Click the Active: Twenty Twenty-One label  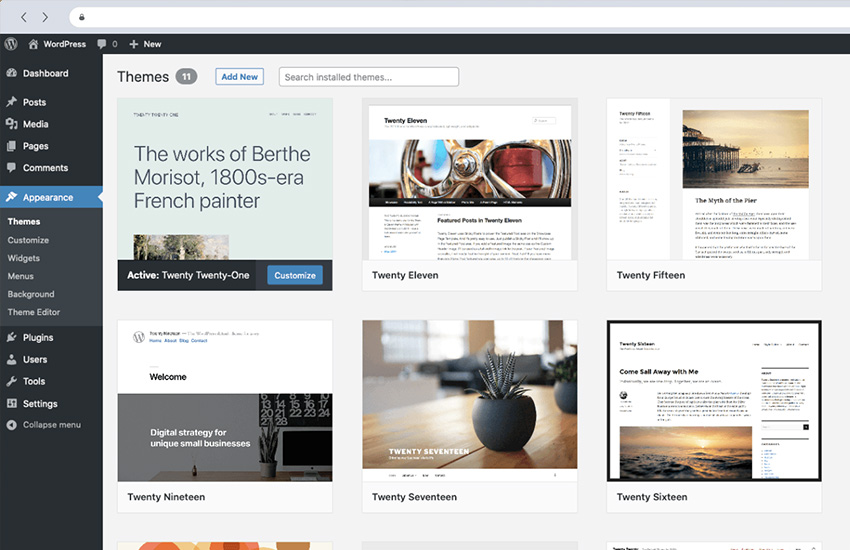(x=188, y=275)
